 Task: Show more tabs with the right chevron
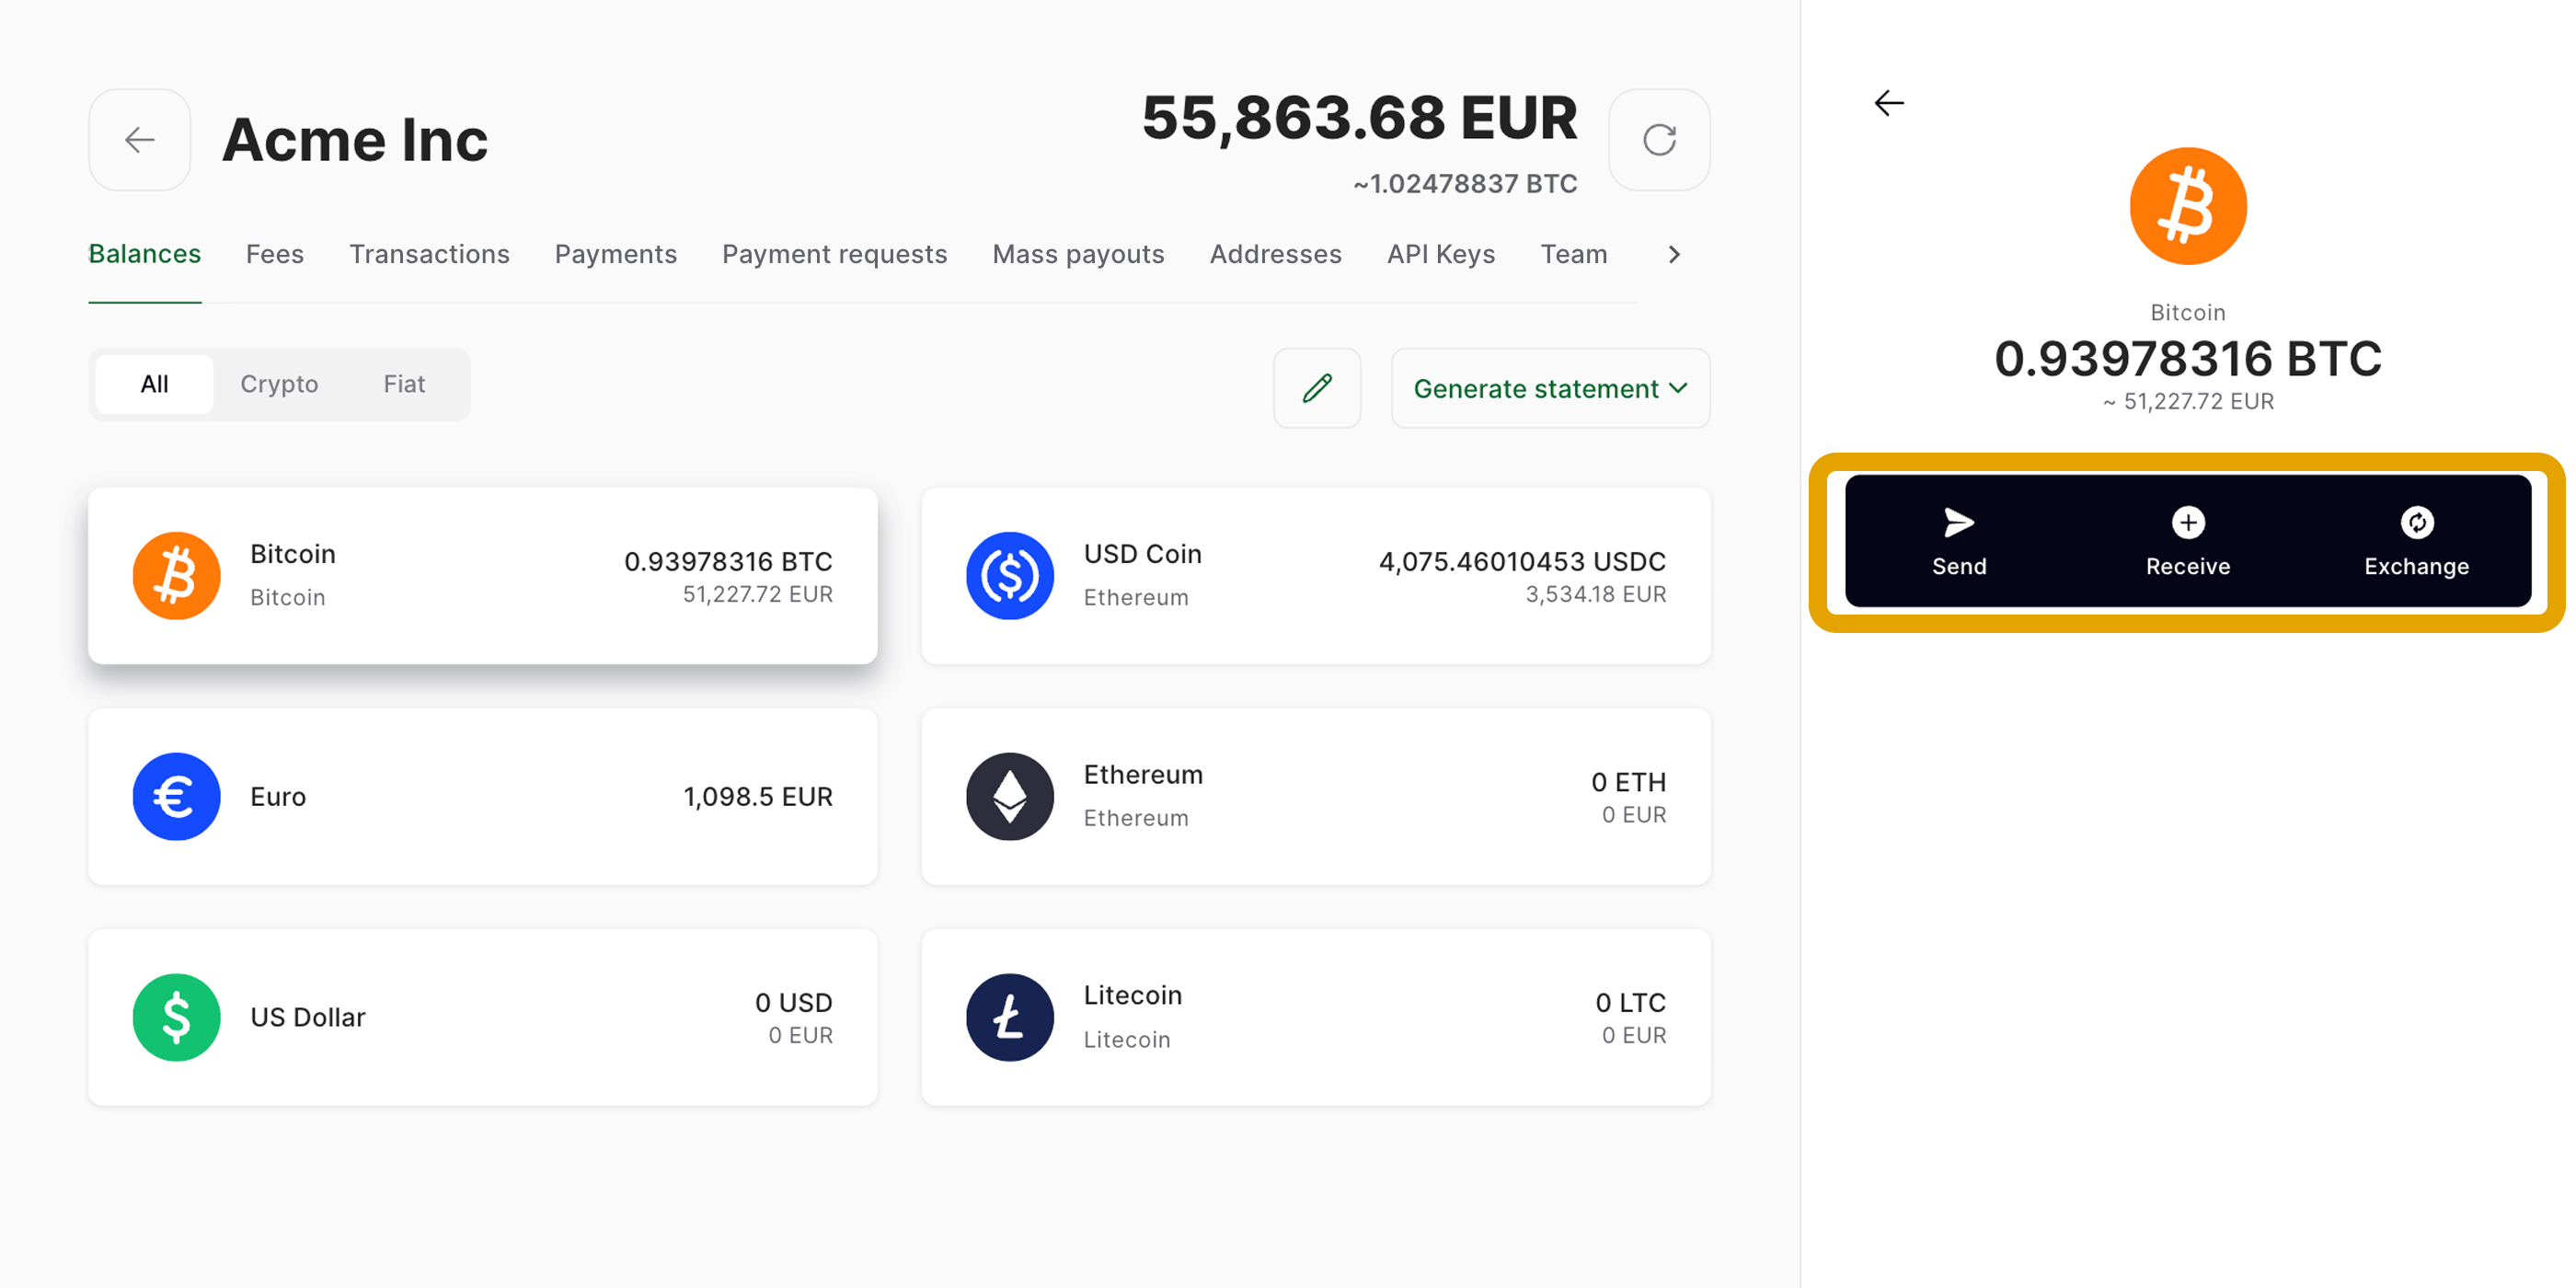click(1674, 254)
